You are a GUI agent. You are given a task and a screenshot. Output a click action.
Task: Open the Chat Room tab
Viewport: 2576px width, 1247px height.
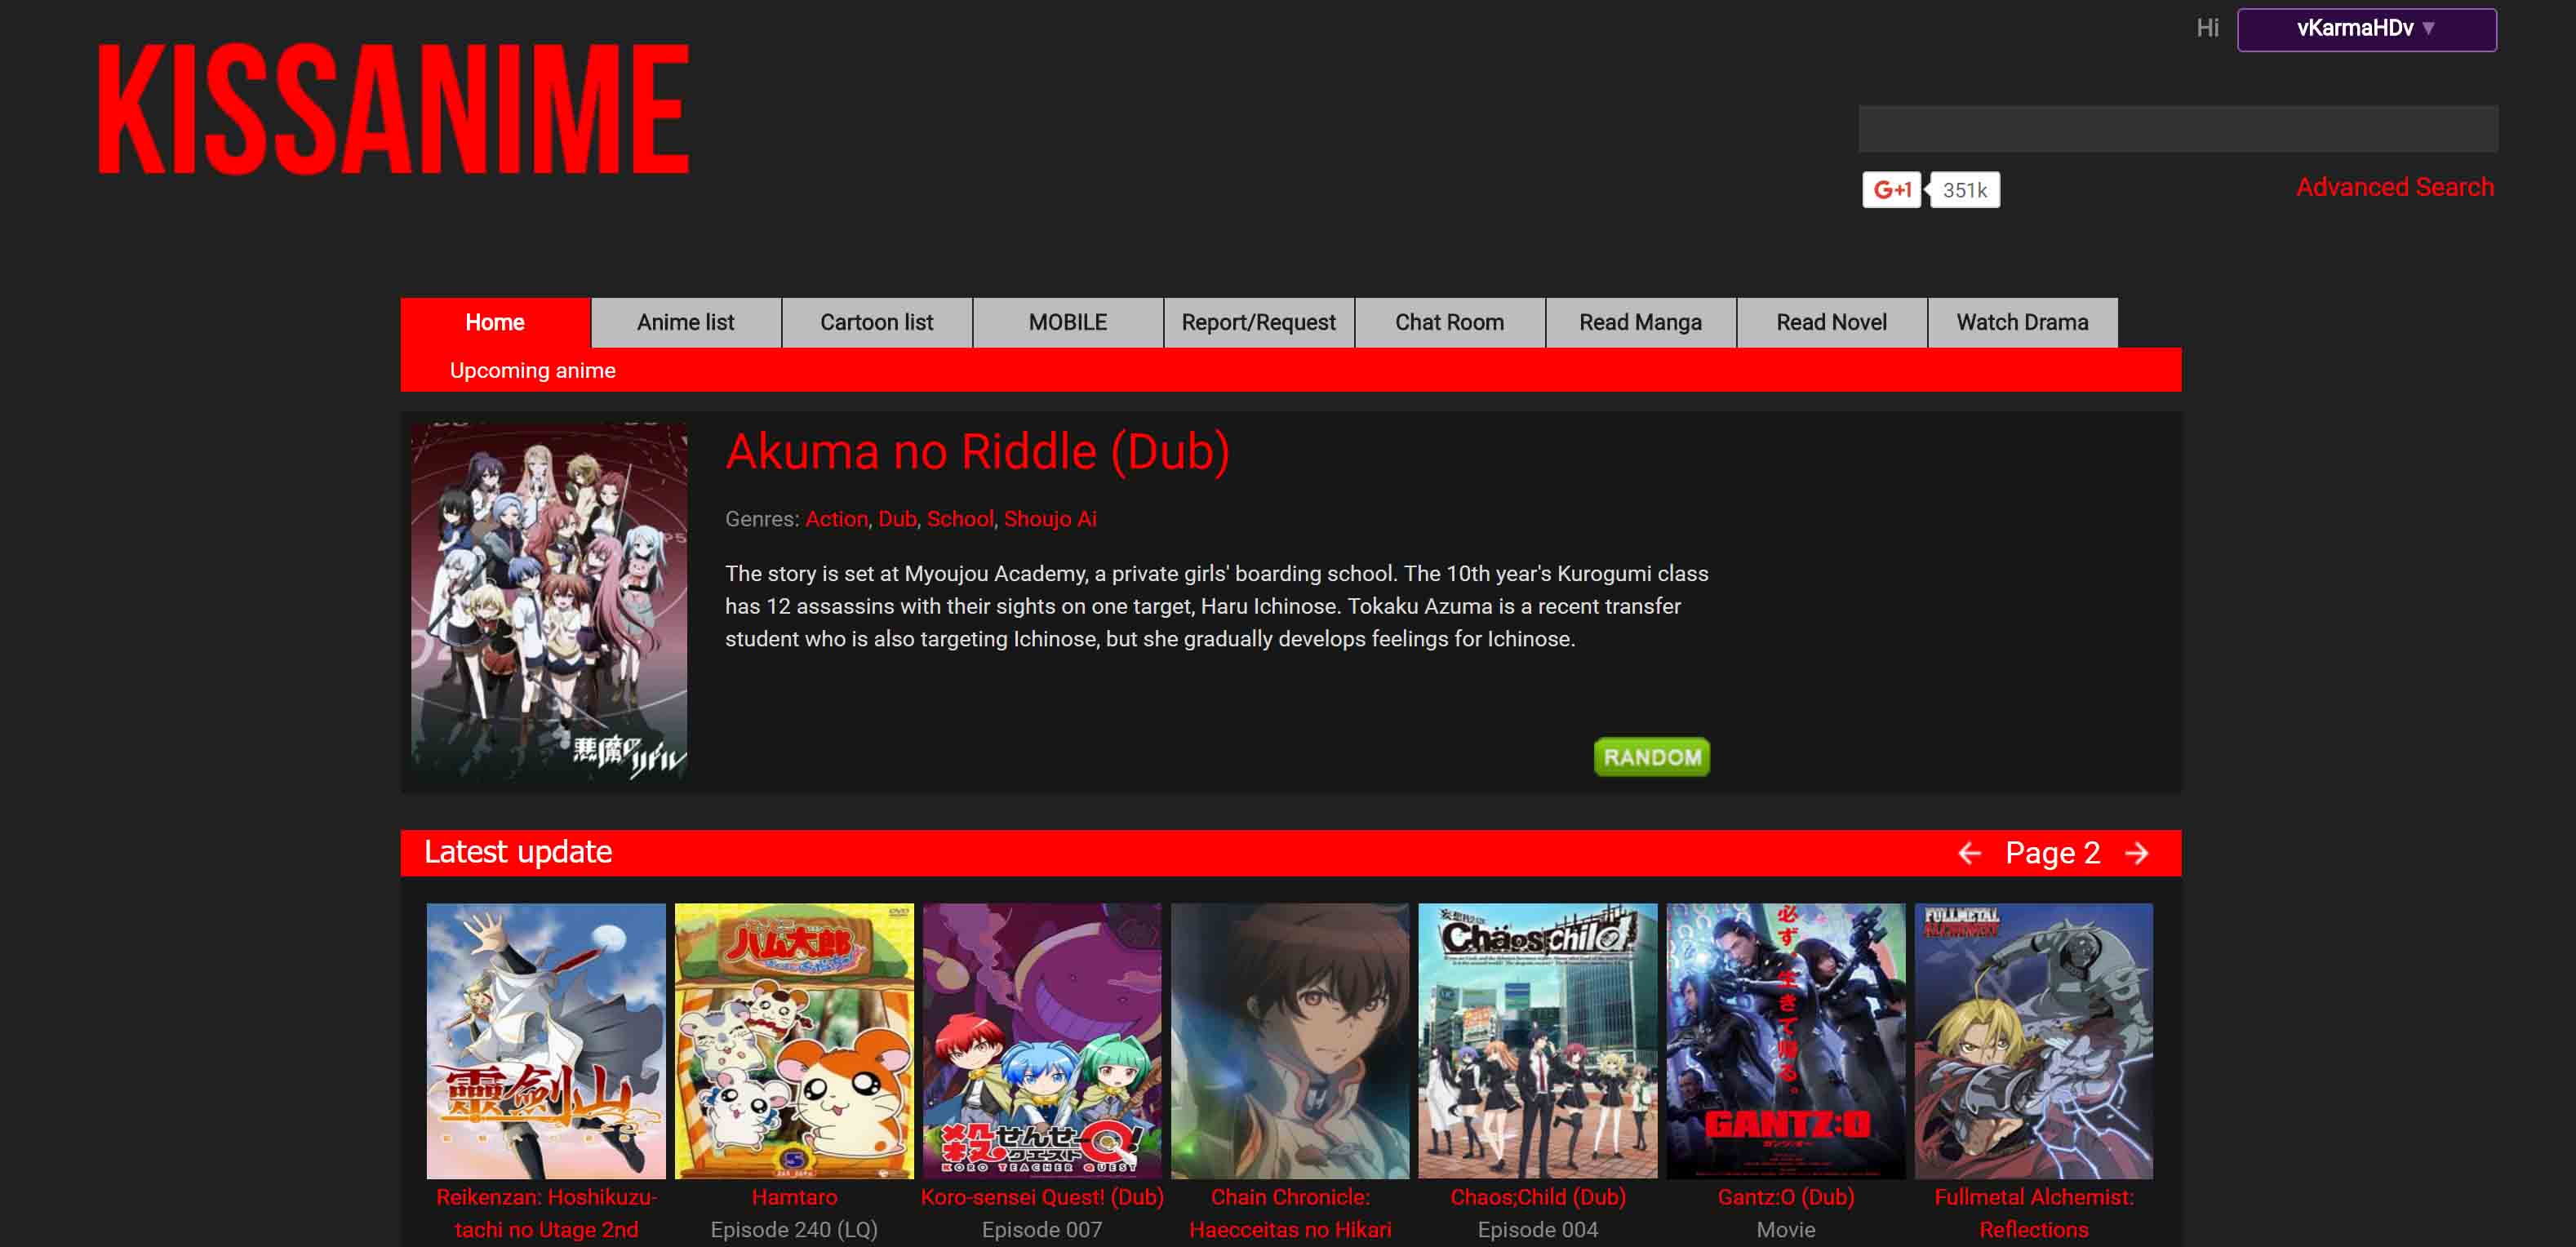pos(1450,322)
